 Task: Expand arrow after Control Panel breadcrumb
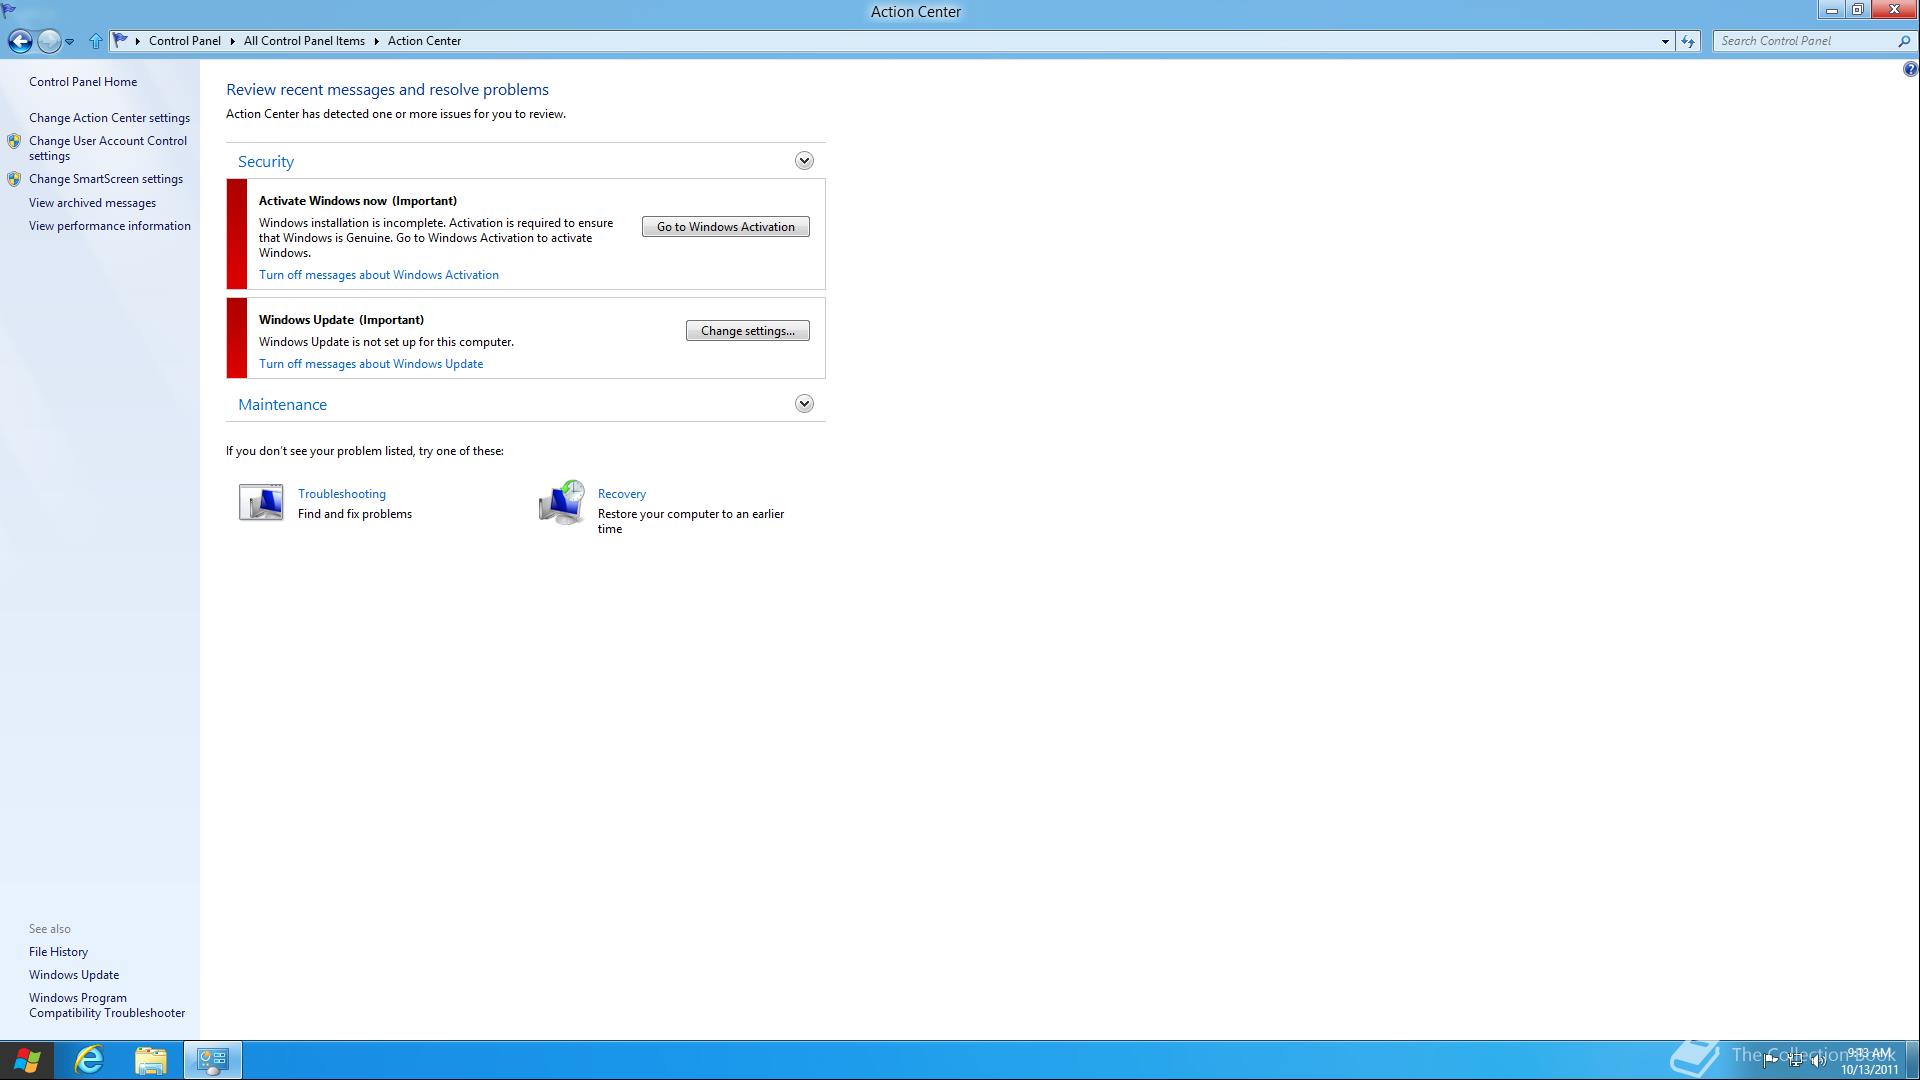pyautogui.click(x=232, y=41)
